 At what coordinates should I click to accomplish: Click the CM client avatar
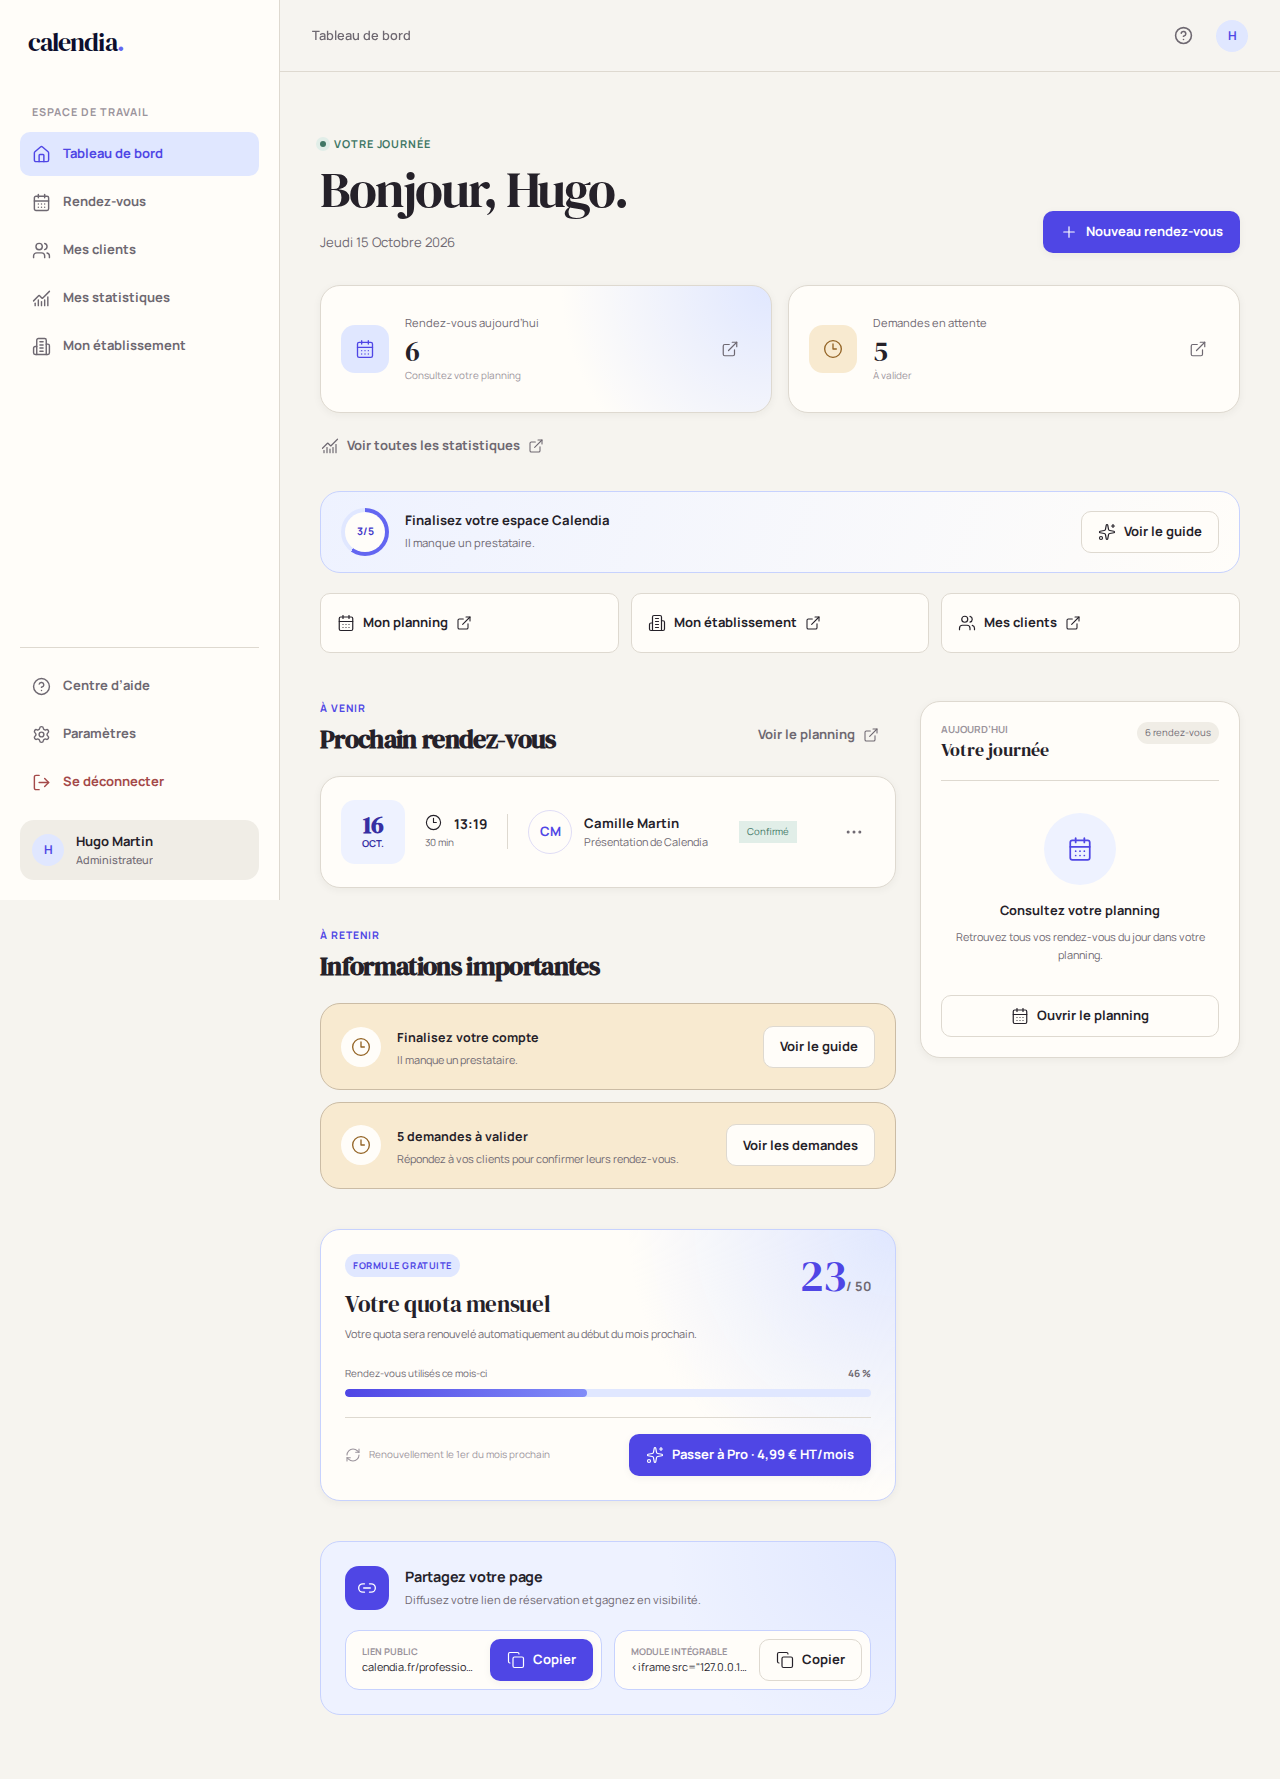coord(550,832)
